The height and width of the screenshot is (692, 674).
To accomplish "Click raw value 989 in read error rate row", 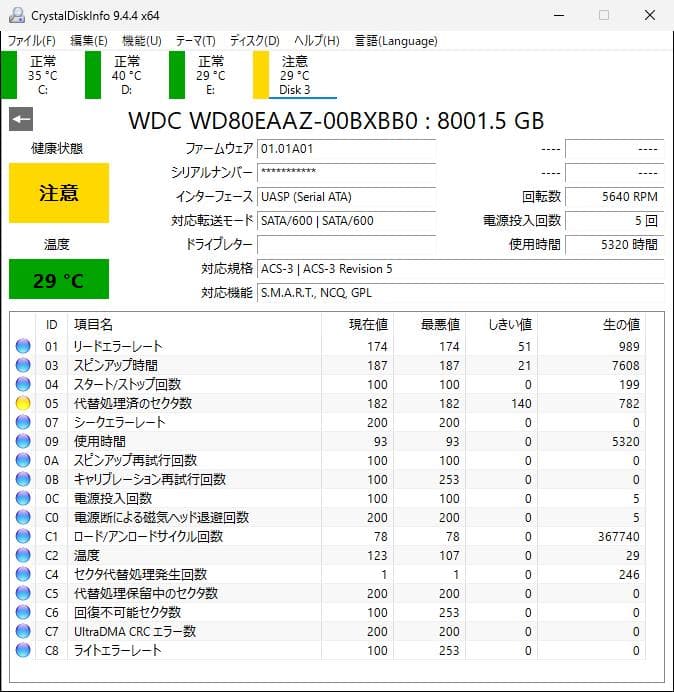I will click(629, 346).
